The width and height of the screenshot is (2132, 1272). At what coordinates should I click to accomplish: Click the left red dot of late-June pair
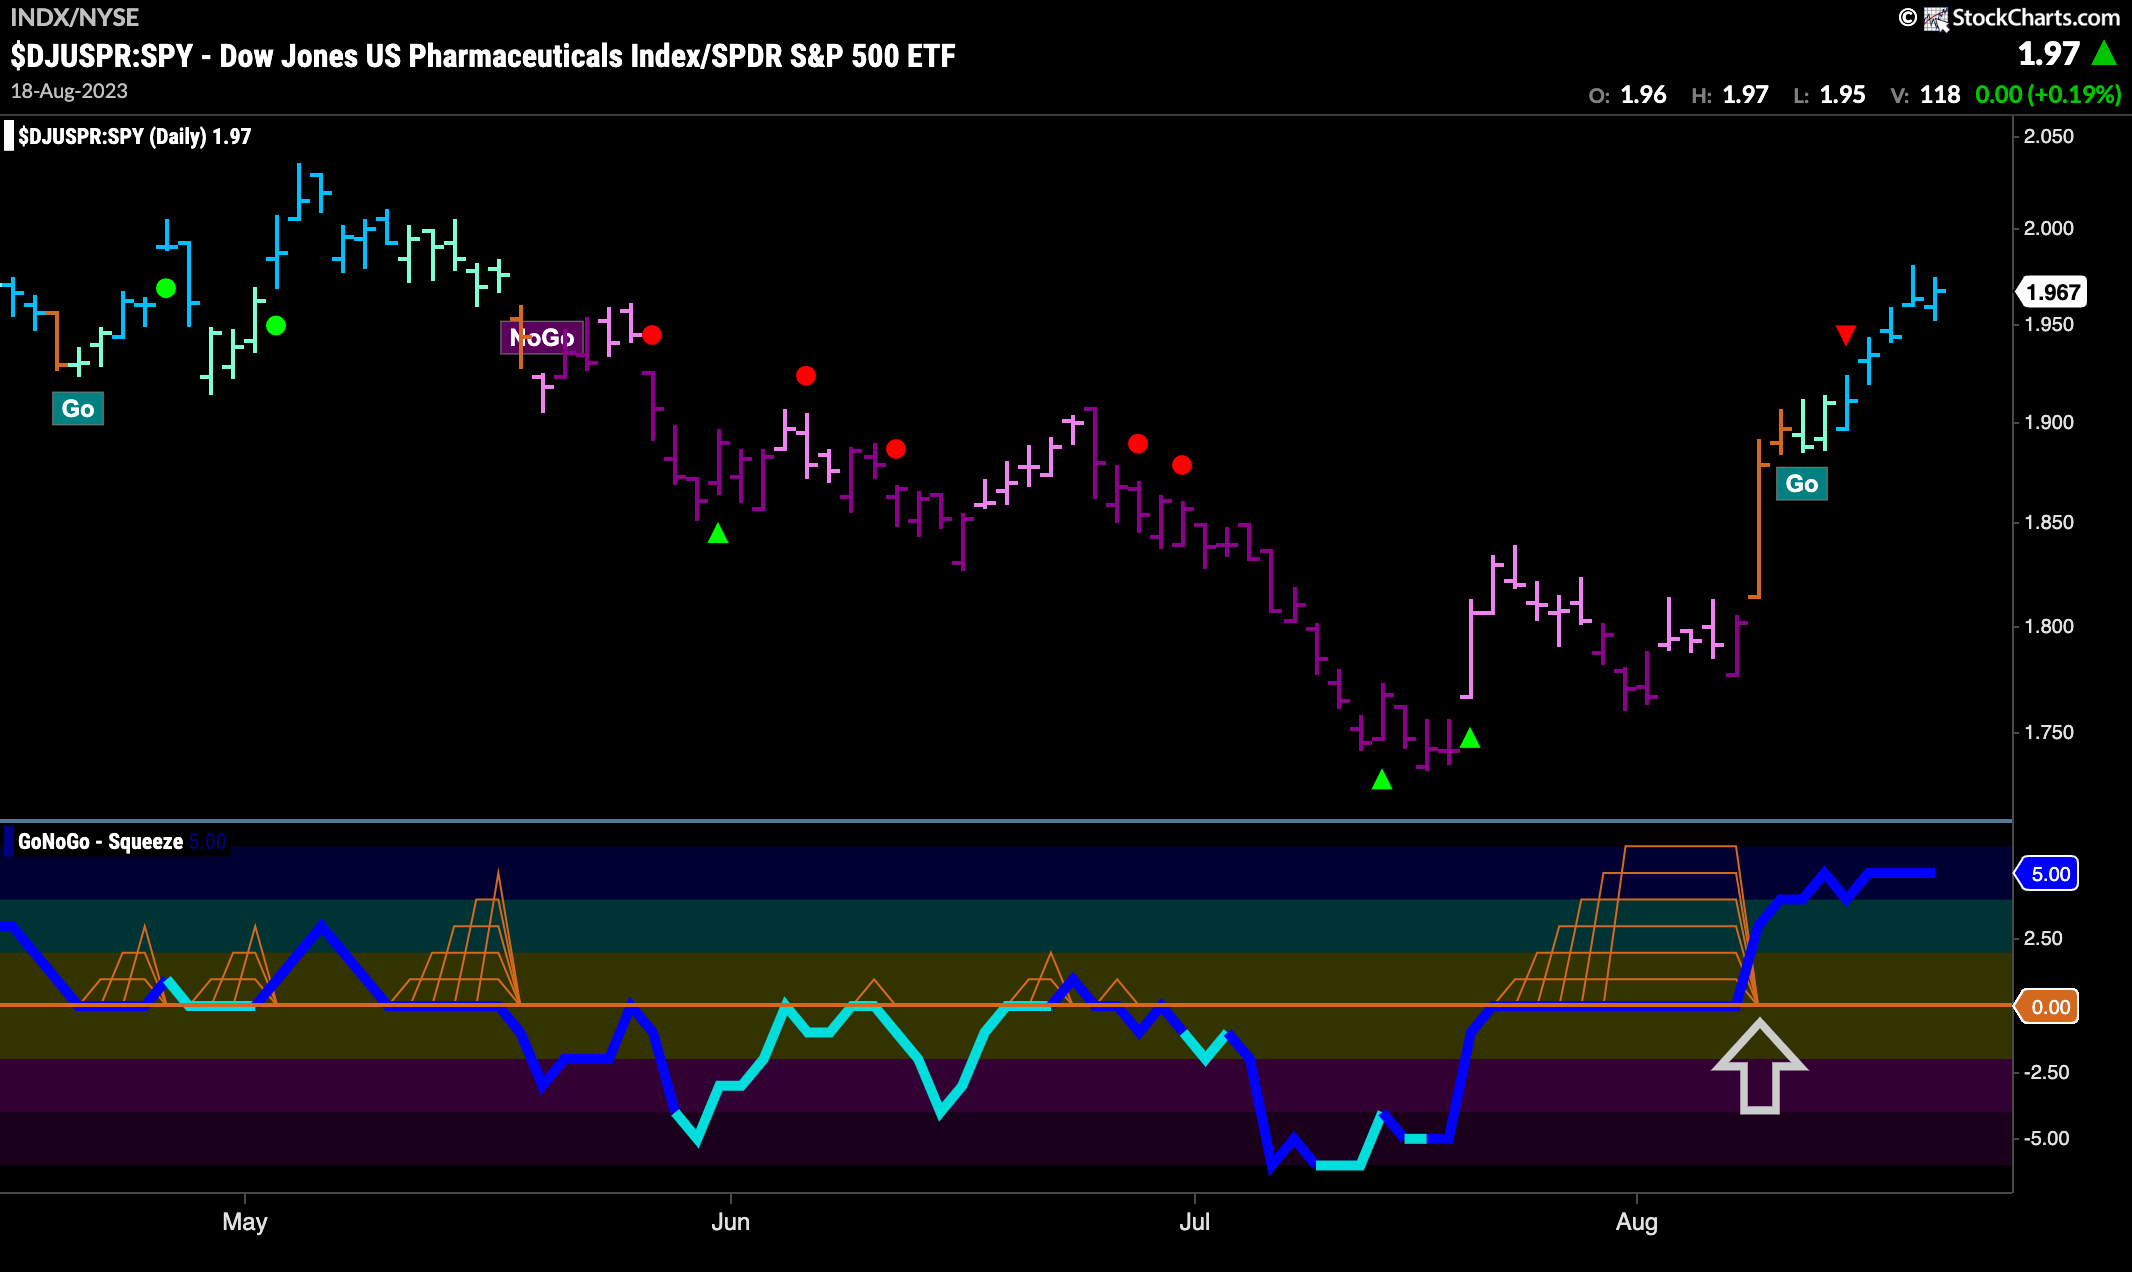[x=1138, y=443]
